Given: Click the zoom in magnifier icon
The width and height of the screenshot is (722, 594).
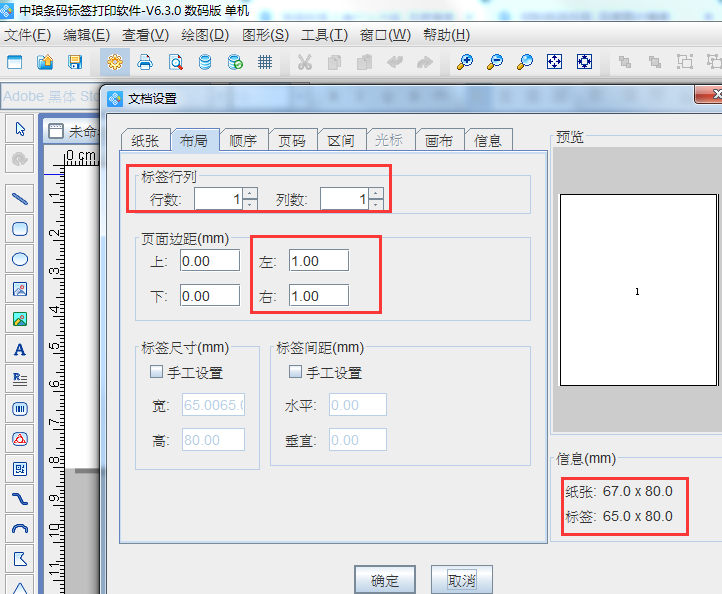Looking at the screenshot, I should (x=465, y=62).
